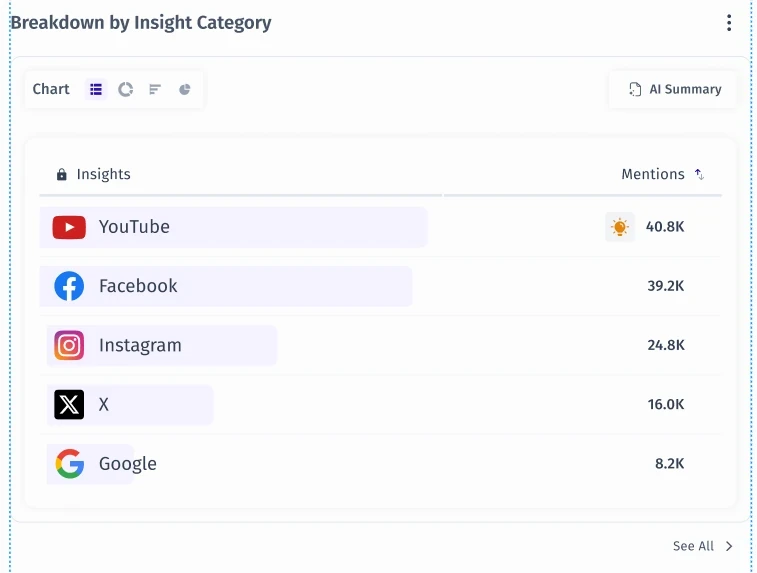Image resolution: width=757 pixels, height=573 pixels.
Task: Open the AI Summary
Action: click(673, 89)
